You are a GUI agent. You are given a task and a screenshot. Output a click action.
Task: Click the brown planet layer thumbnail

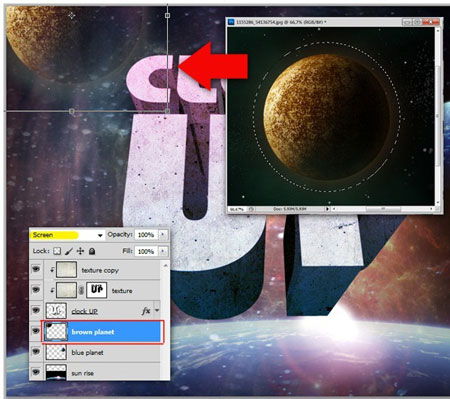(x=56, y=331)
